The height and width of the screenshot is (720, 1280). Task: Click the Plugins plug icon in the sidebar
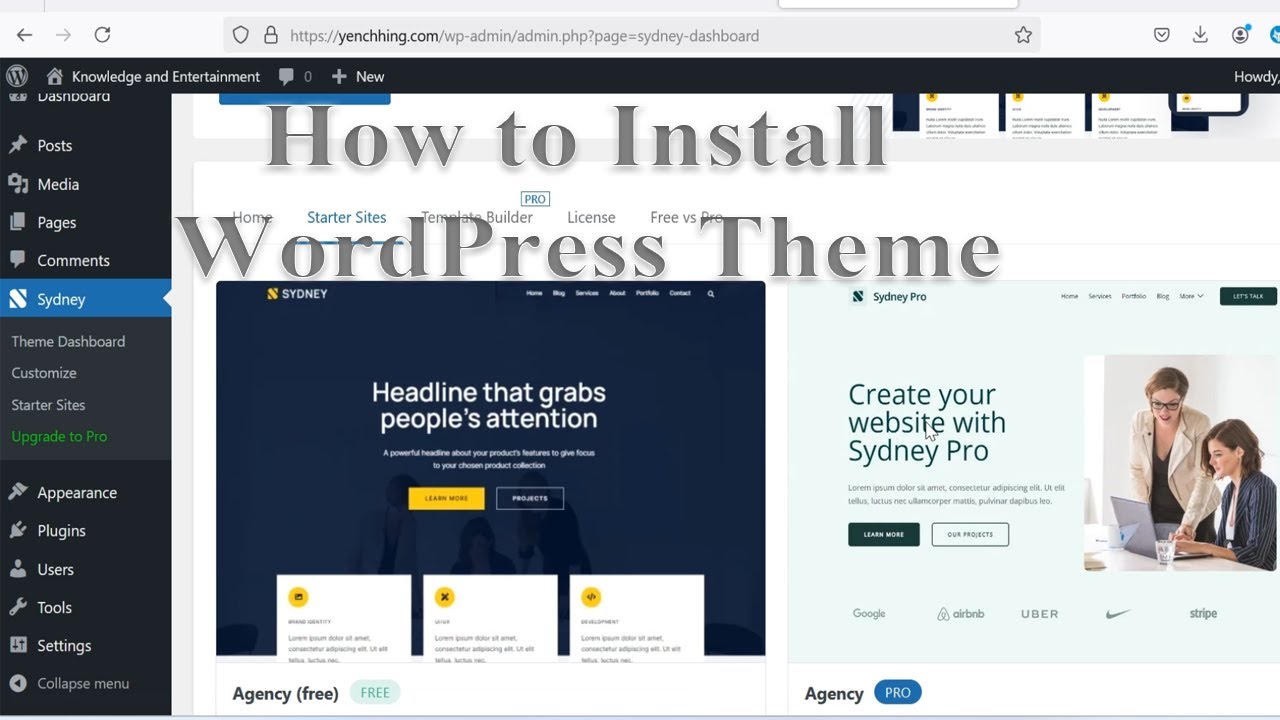(18, 530)
